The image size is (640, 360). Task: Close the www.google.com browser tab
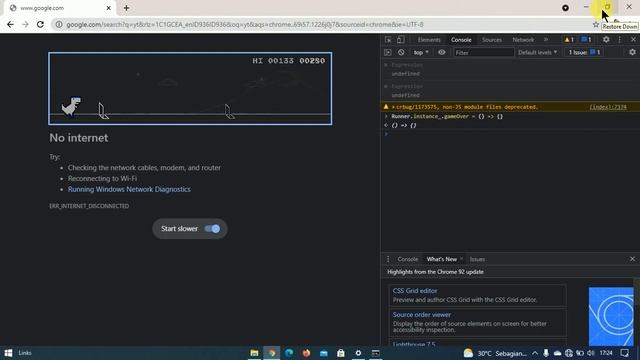pos(109,8)
